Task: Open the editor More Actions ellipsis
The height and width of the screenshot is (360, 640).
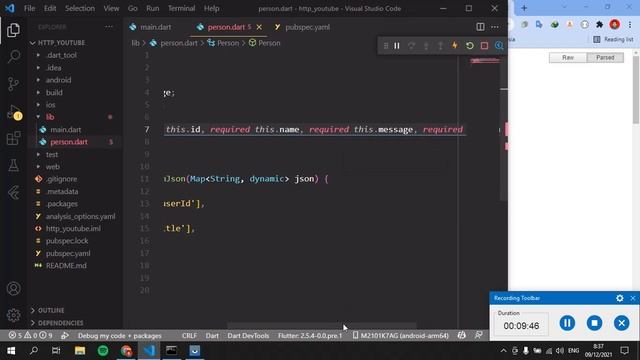Action: (495, 27)
